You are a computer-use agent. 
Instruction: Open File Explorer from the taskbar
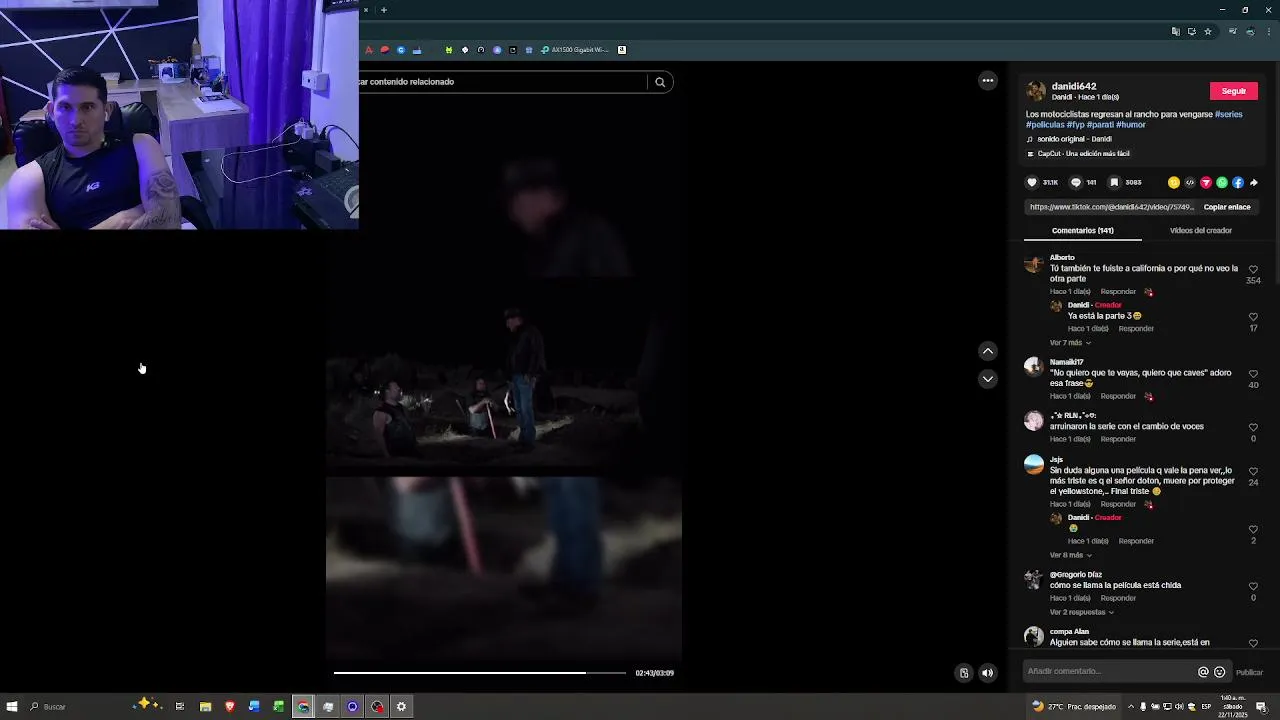click(x=205, y=707)
